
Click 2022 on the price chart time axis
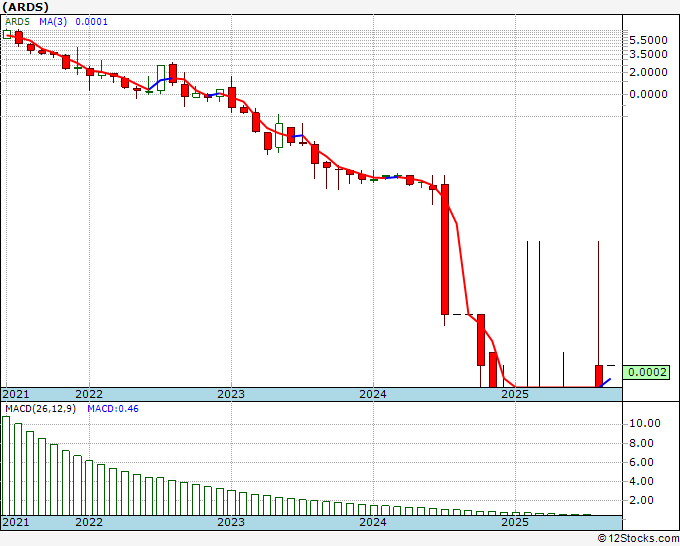[89, 394]
